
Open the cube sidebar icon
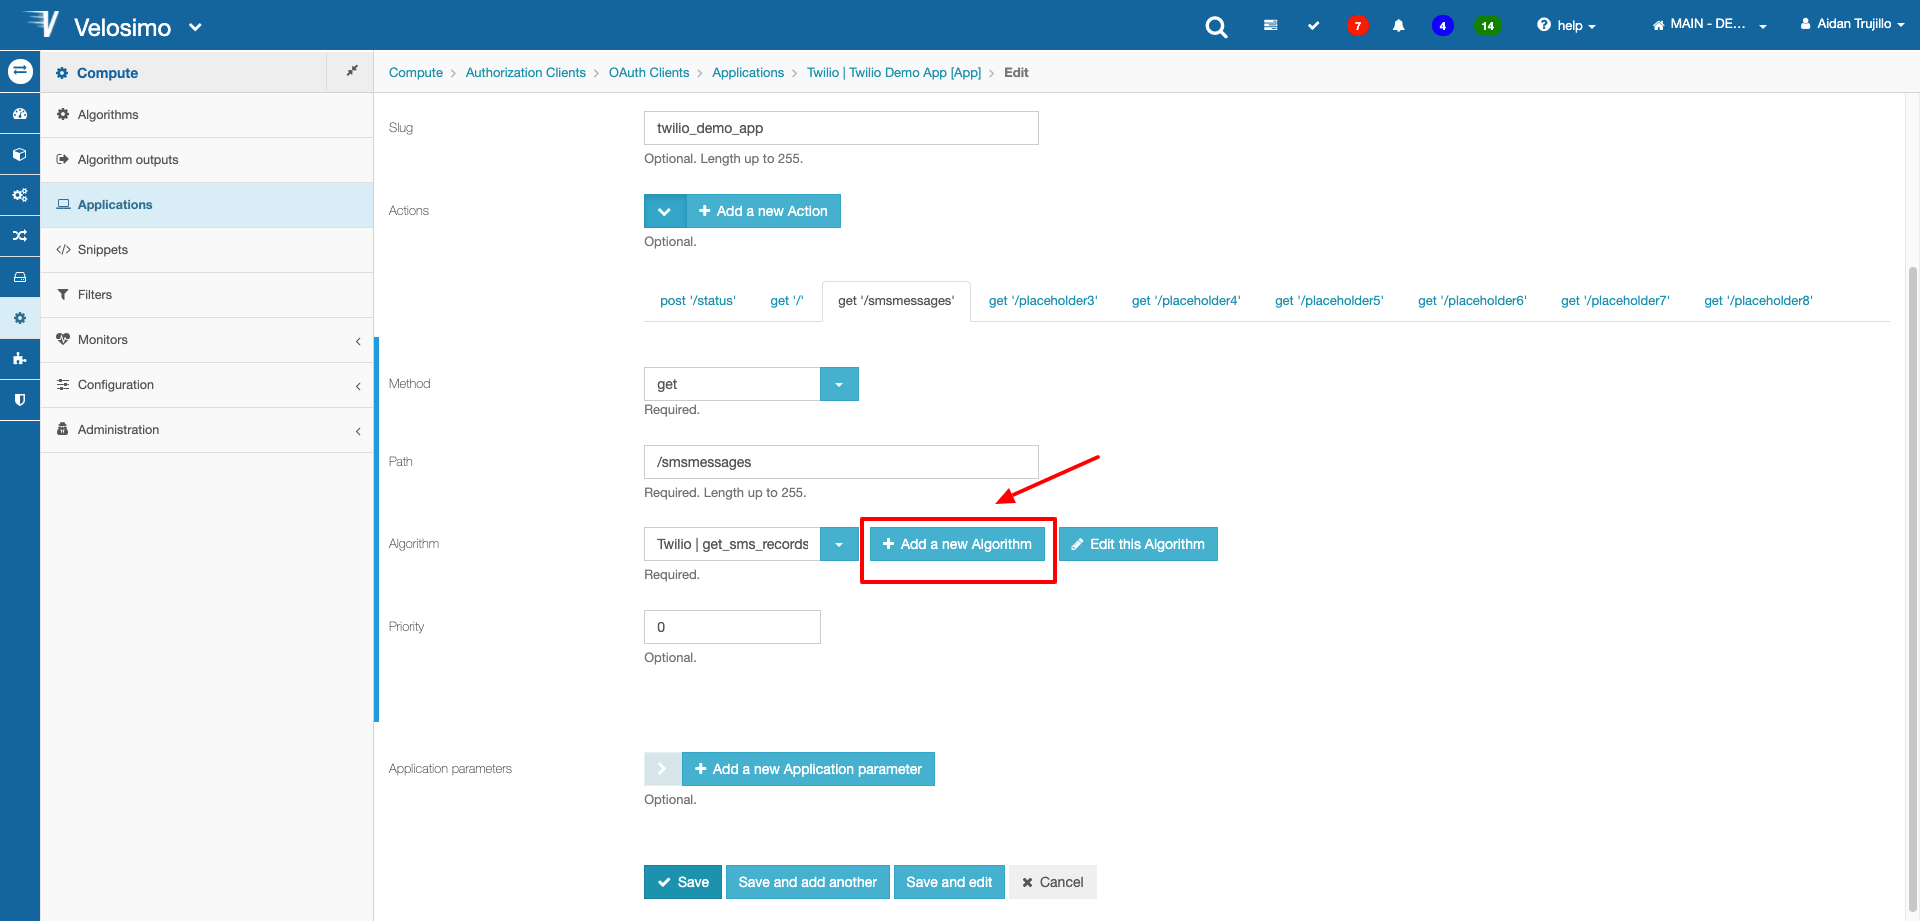(x=20, y=155)
